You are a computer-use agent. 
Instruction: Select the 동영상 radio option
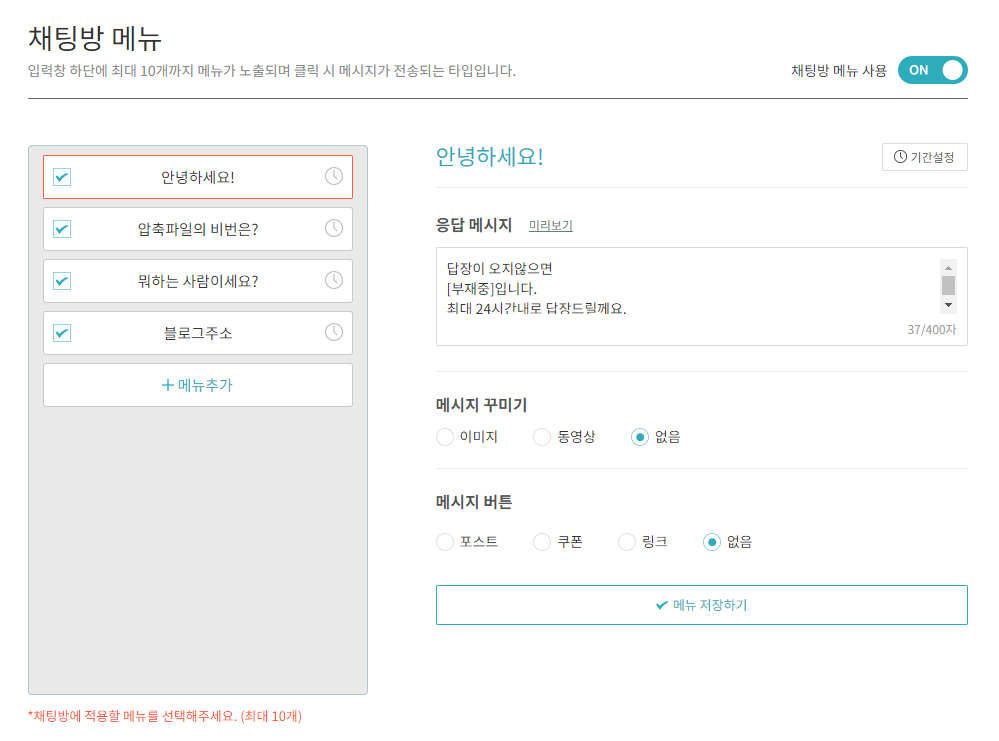tap(542, 437)
